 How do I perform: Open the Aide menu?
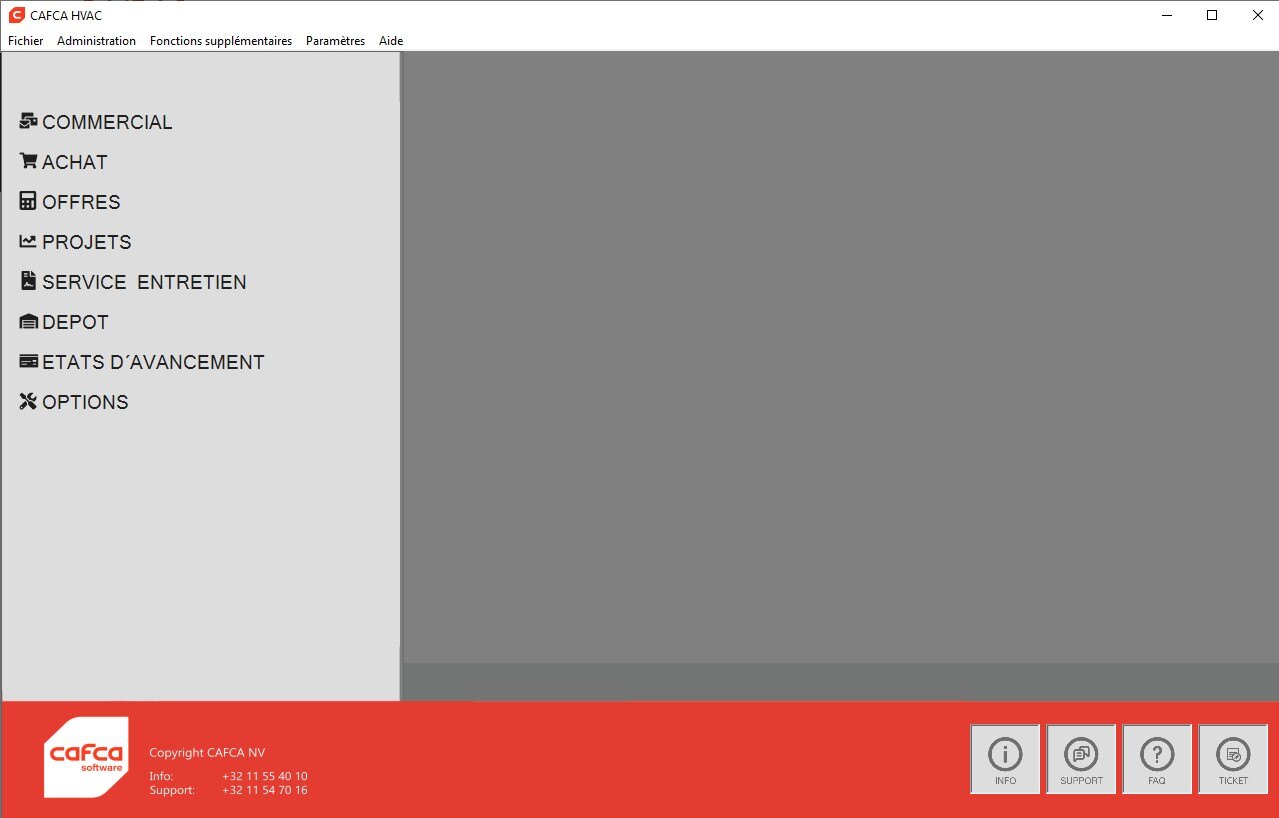(391, 41)
